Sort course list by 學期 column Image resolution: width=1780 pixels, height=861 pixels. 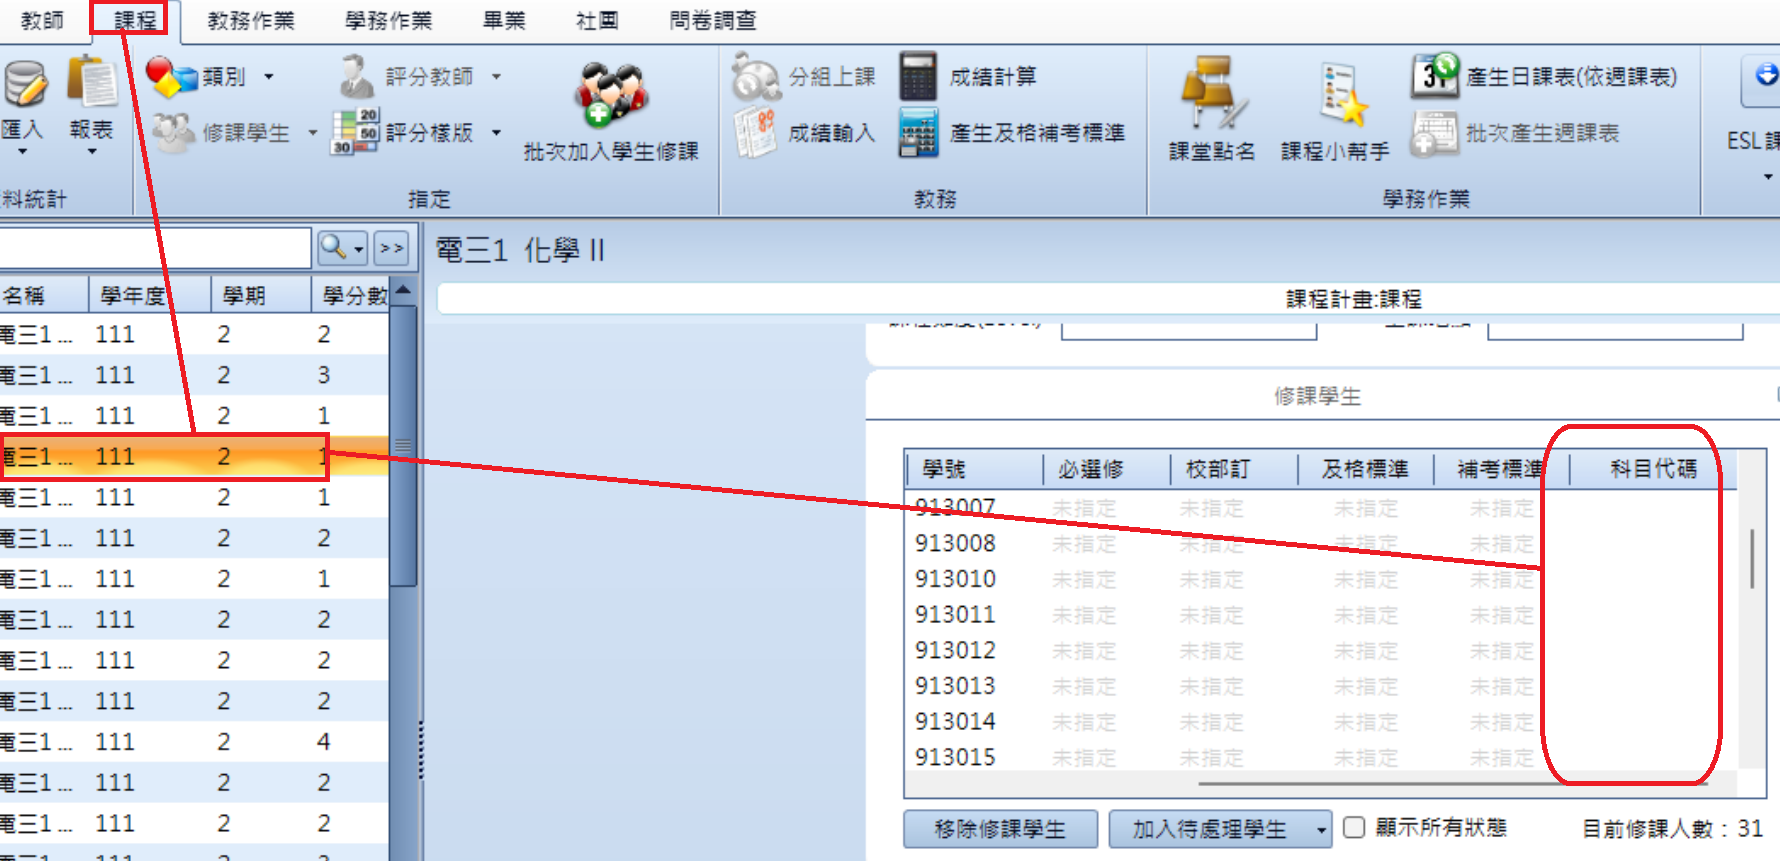click(x=260, y=295)
